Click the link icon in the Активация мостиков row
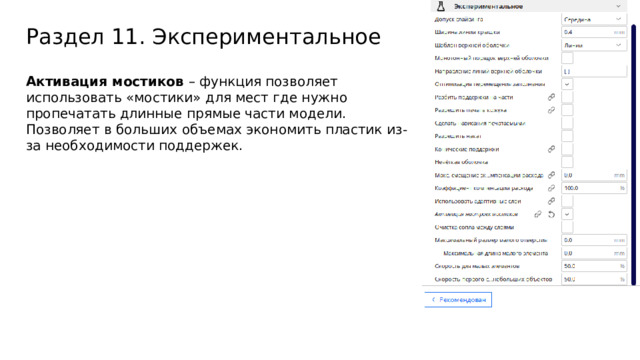Image resolution: width=640 pixels, height=360 pixels. coord(538,214)
